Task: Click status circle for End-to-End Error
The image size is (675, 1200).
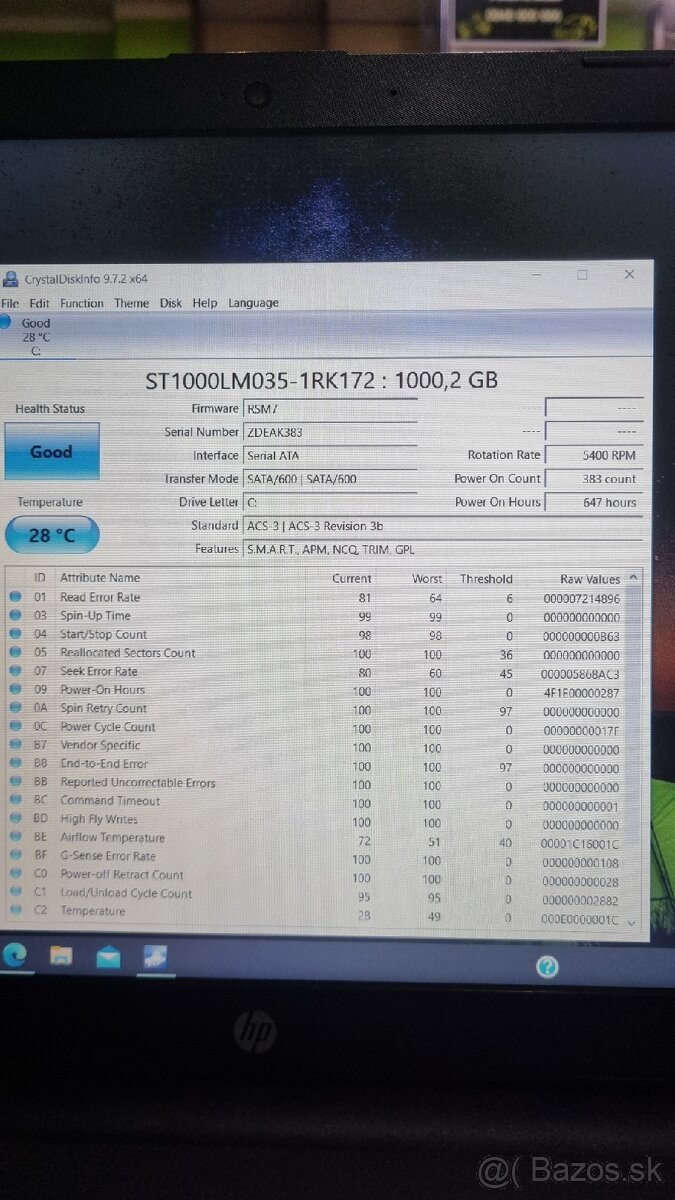Action: tap(15, 764)
